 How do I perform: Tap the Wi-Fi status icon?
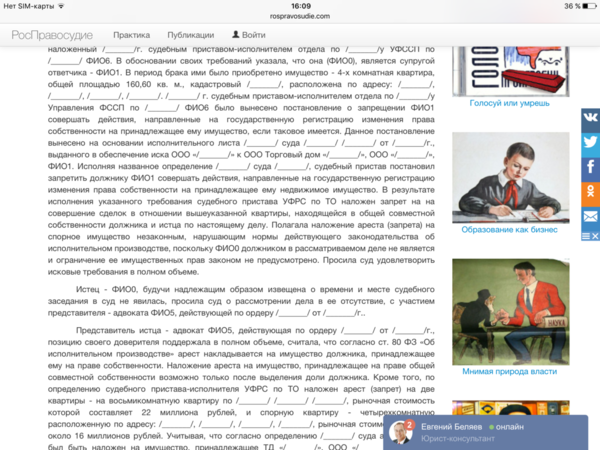click(x=61, y=6)
